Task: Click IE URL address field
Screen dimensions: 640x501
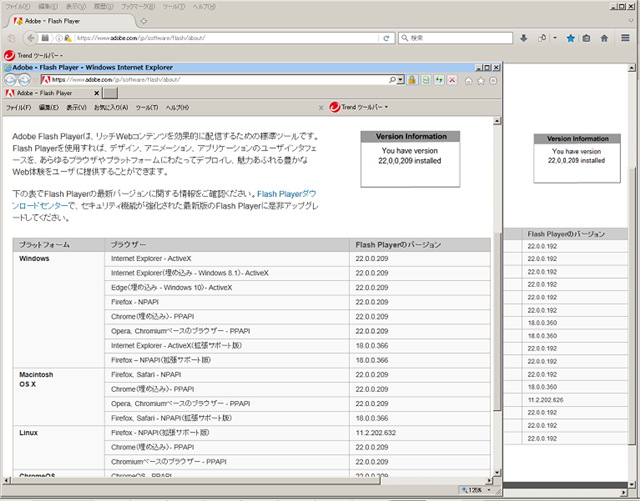Action: 220,80
